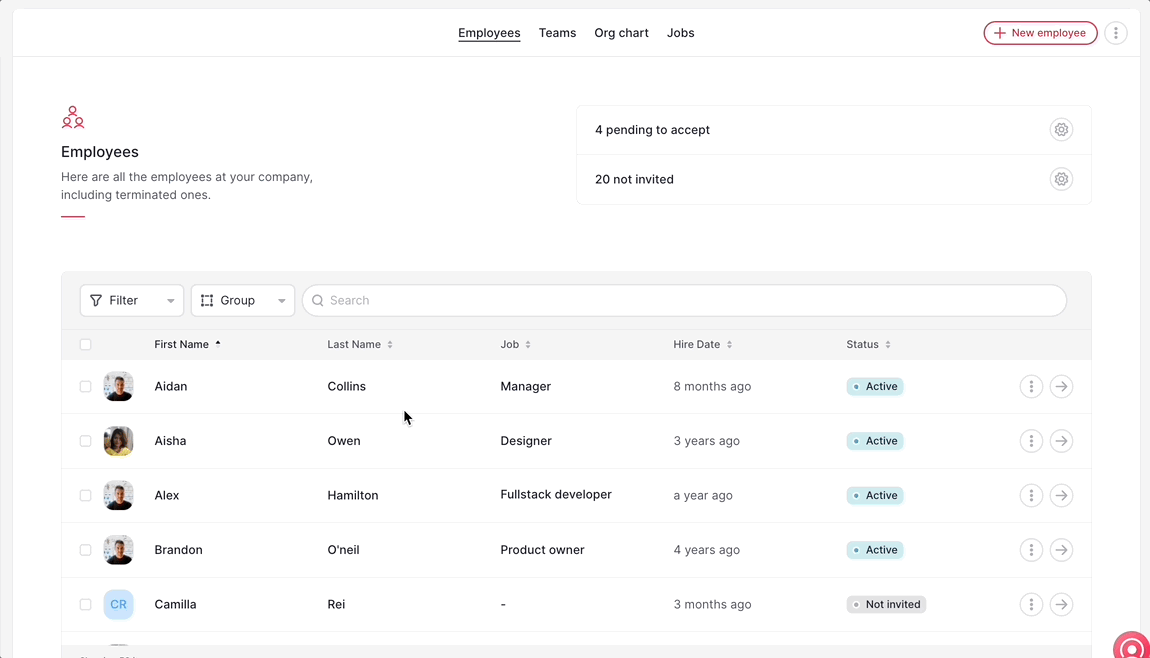Open the actions menu on Aidan's row

tap(1031, 386)
